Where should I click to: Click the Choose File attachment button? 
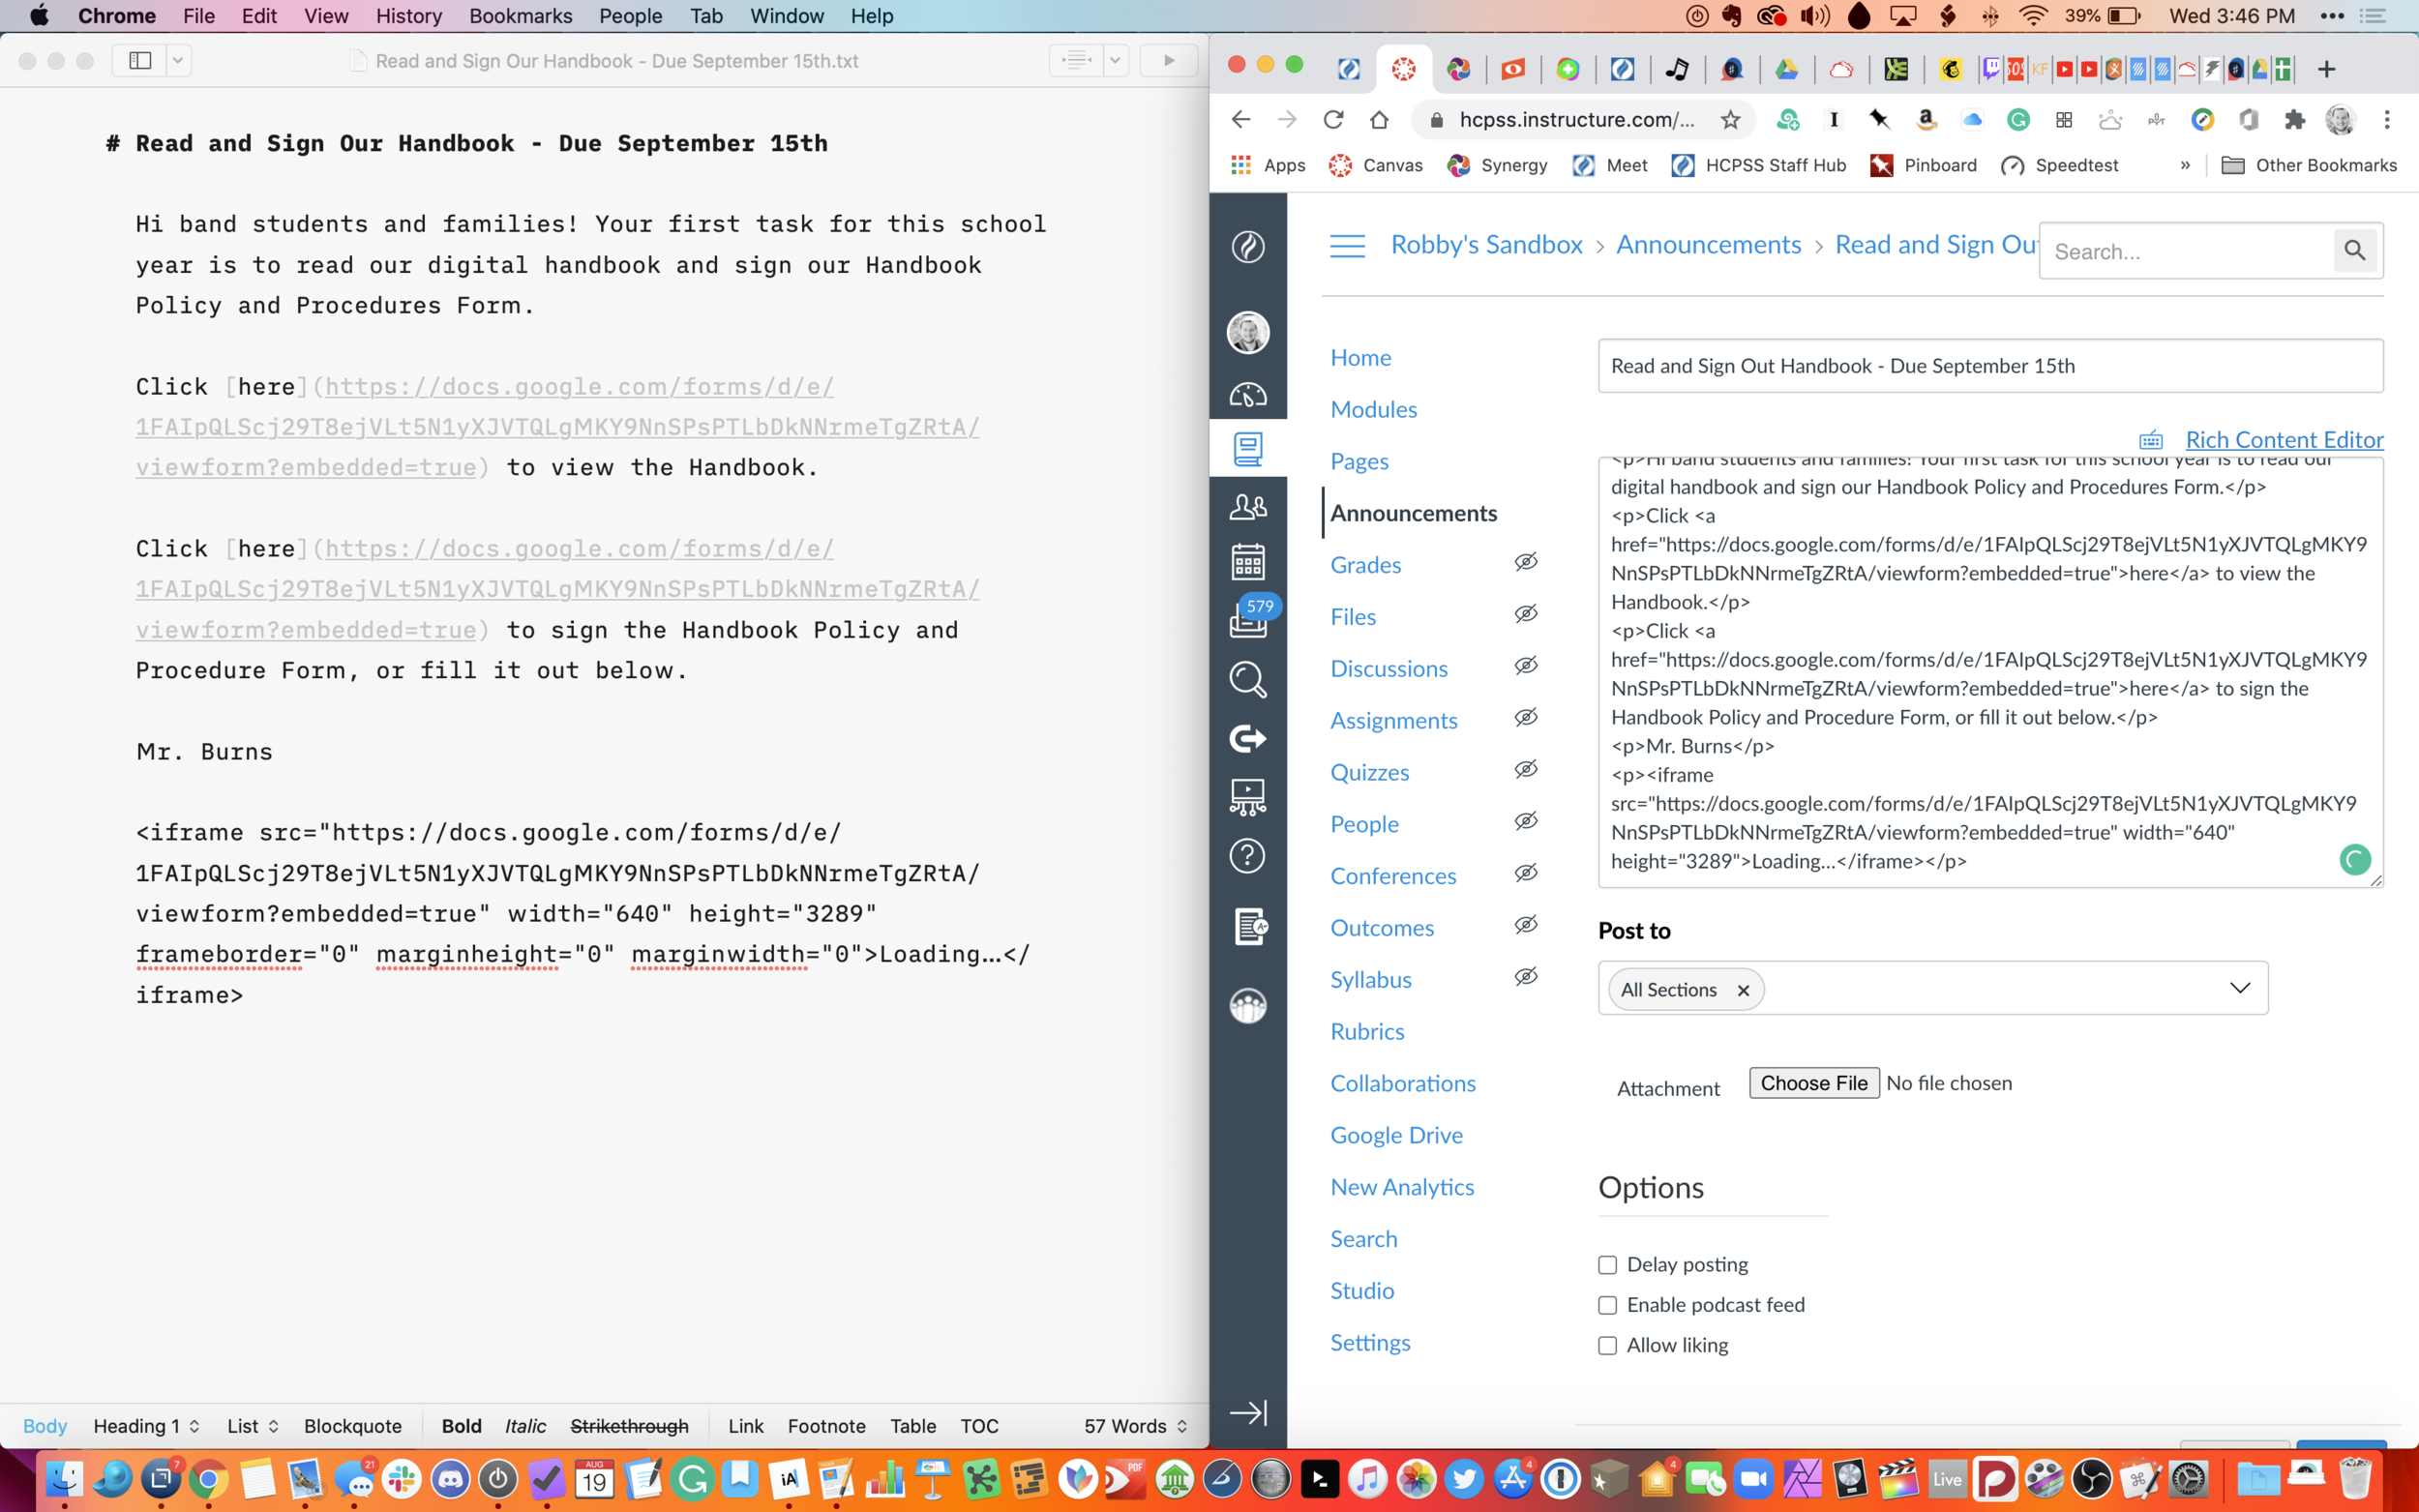(1813, 1082)
